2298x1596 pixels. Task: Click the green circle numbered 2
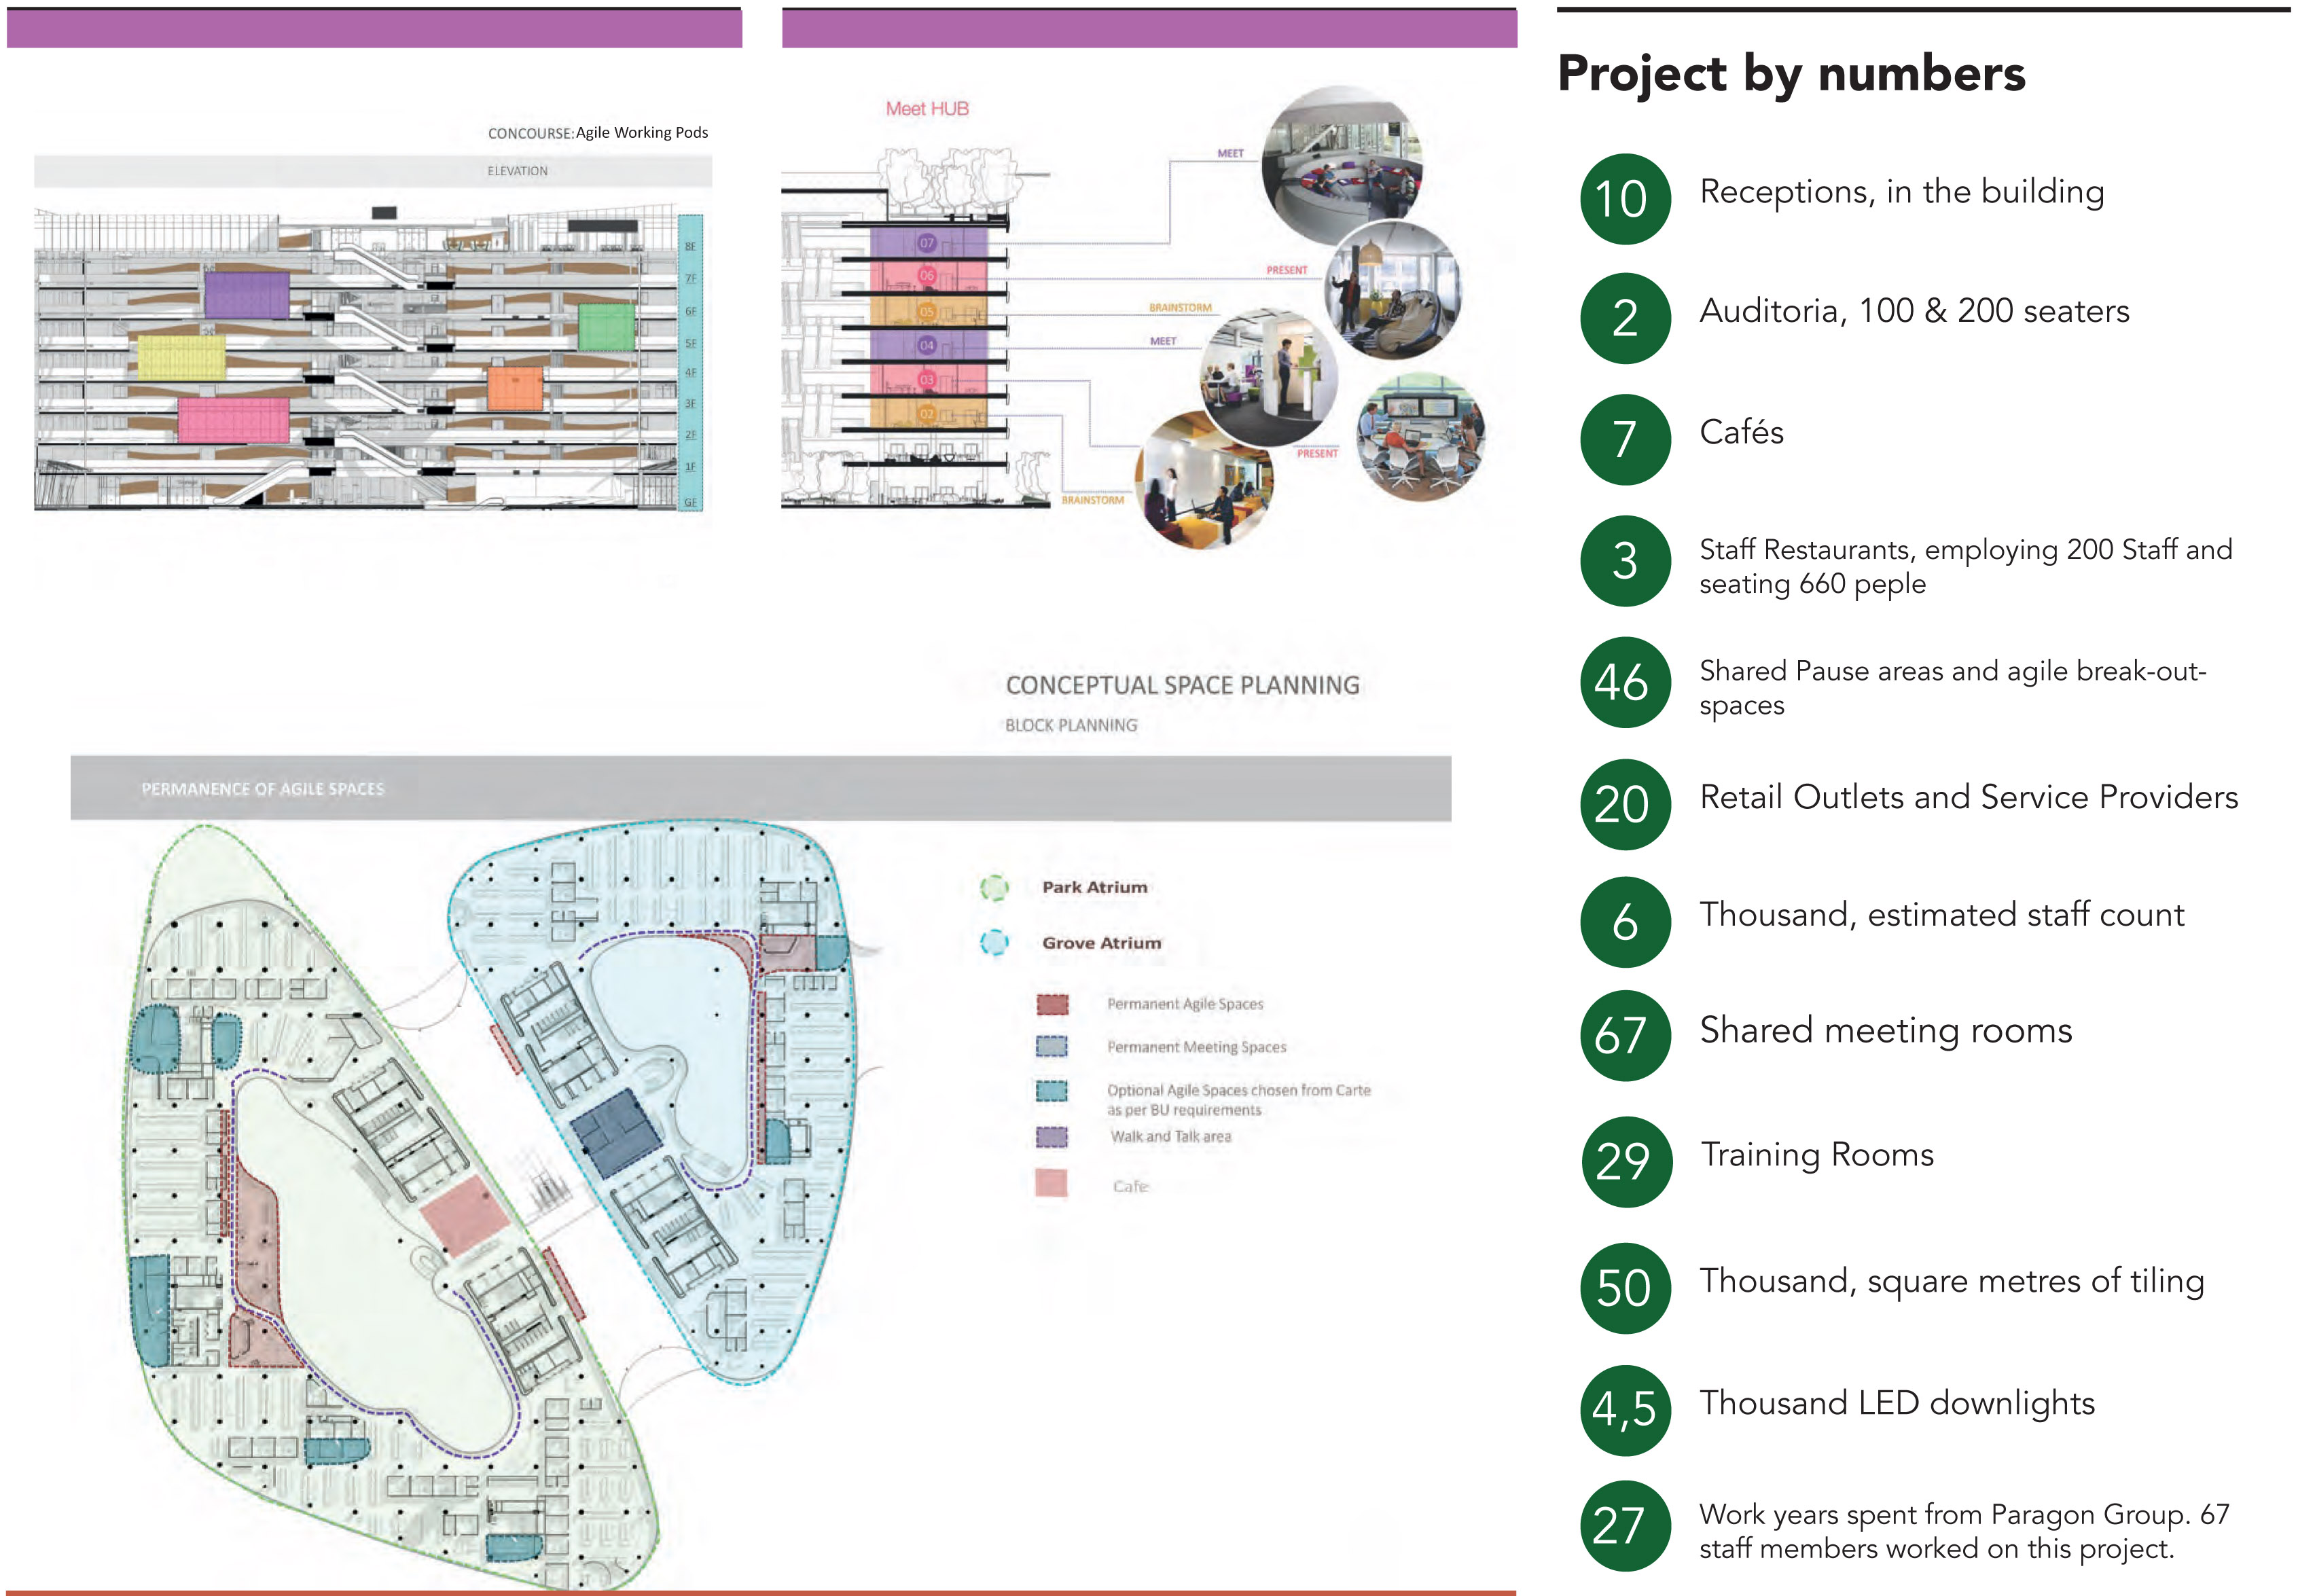coord(1624,318)
